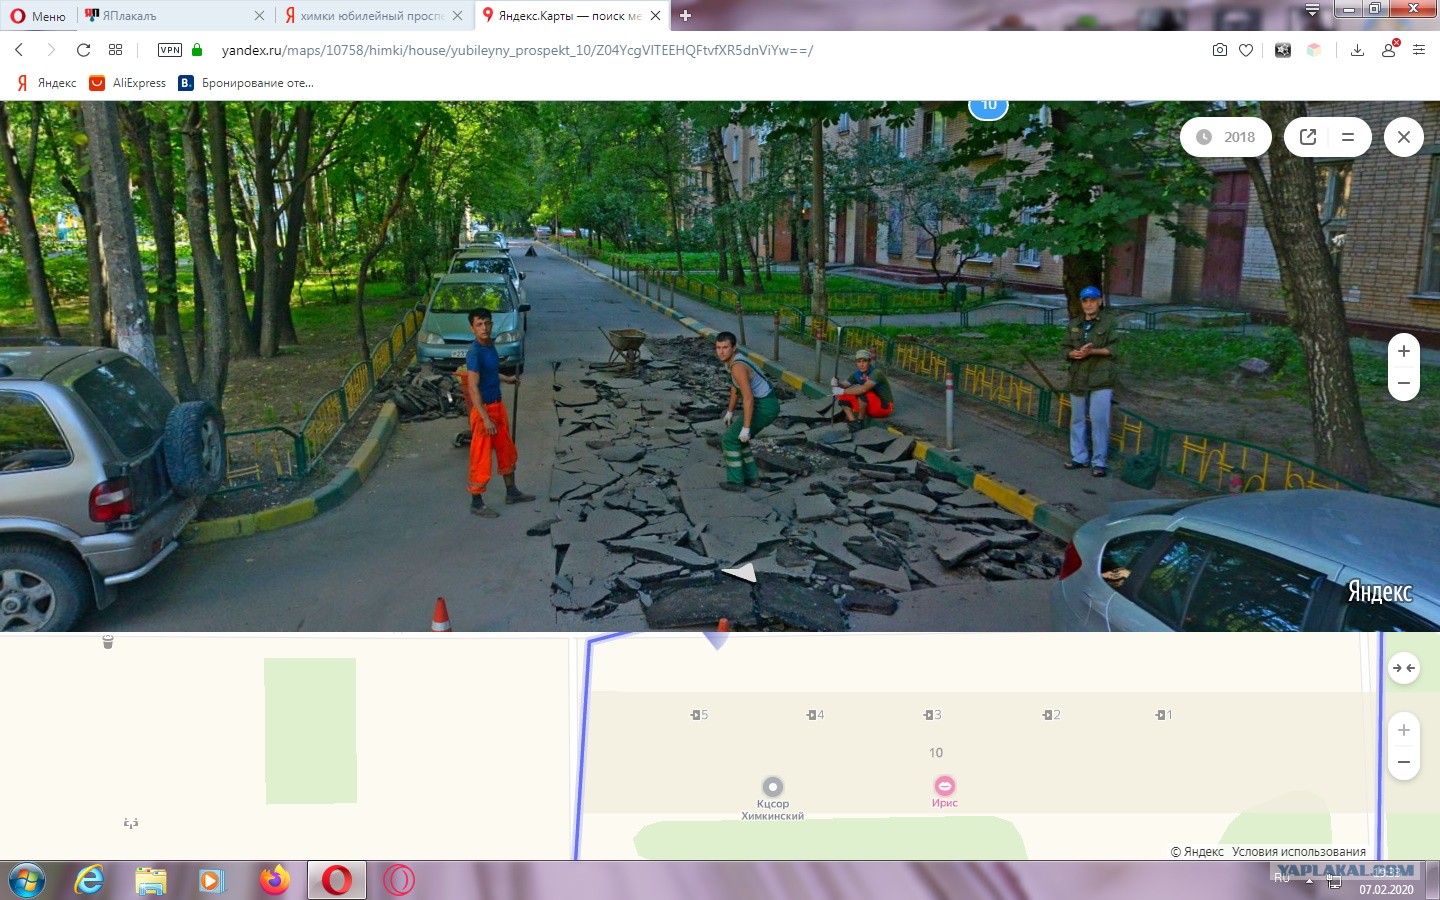This screenshot has width=1440, height=900.
Task: Open AliExpress bookmark
Action: pyautogui.click(x=128, y=83)
